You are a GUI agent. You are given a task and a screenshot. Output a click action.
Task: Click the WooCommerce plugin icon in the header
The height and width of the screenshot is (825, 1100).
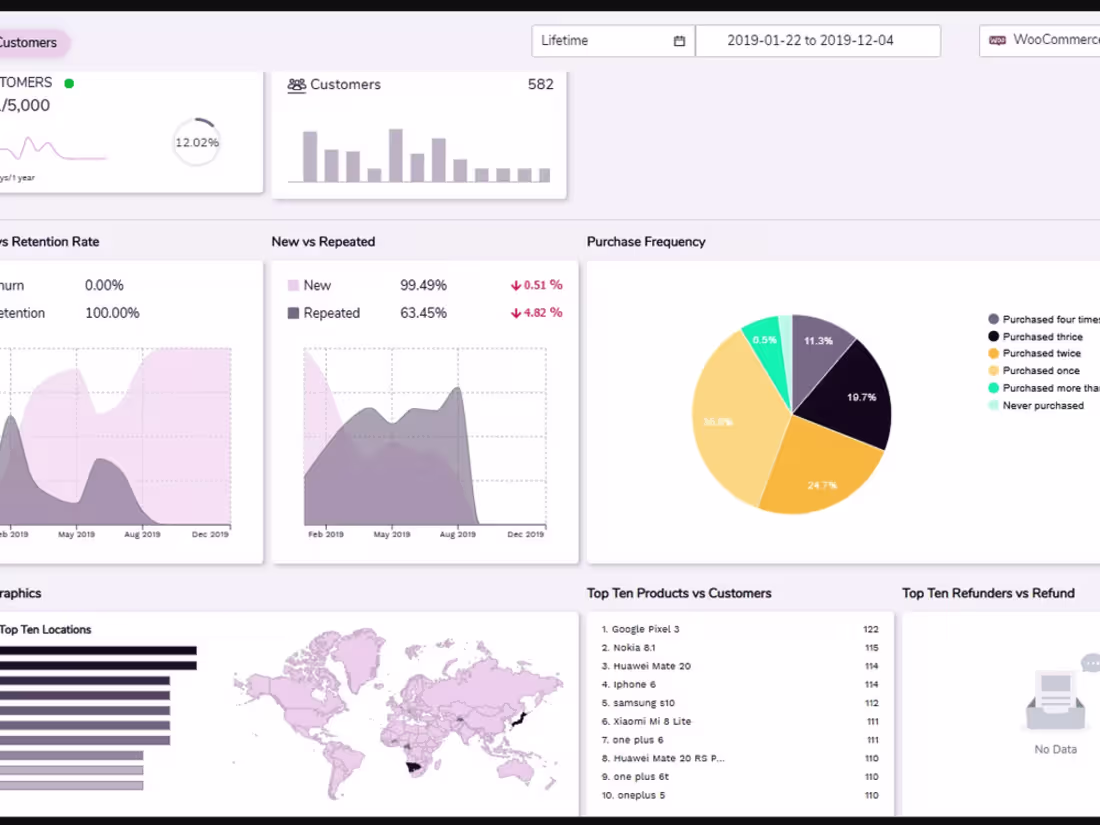tap(996, 40)
